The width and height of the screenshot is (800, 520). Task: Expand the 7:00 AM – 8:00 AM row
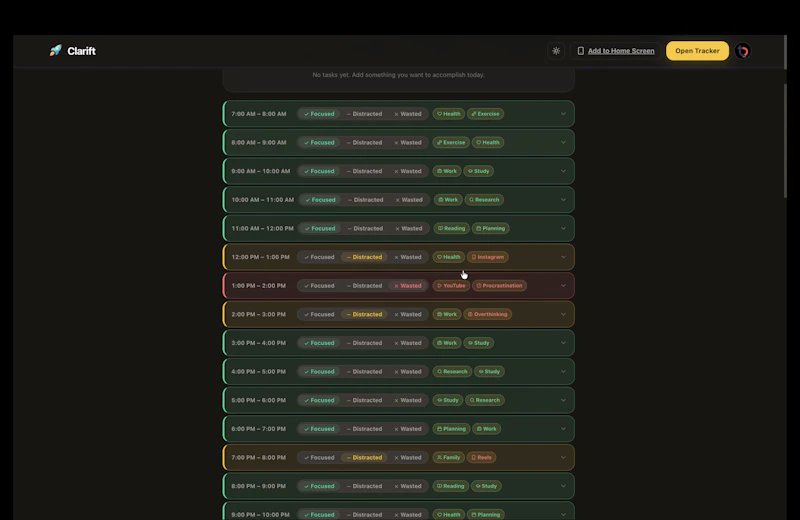(563, 114)
